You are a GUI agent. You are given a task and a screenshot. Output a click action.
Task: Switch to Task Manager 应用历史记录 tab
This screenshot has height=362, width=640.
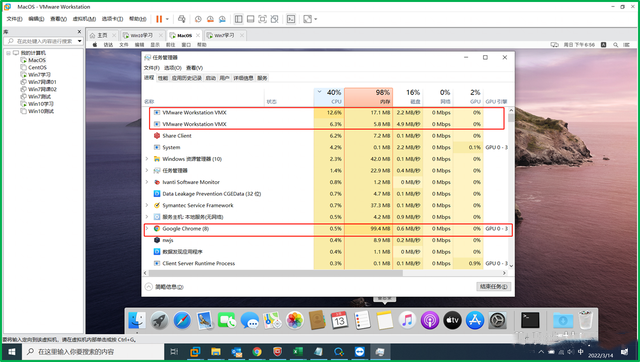pyautogui.click(x=187, y=78)
